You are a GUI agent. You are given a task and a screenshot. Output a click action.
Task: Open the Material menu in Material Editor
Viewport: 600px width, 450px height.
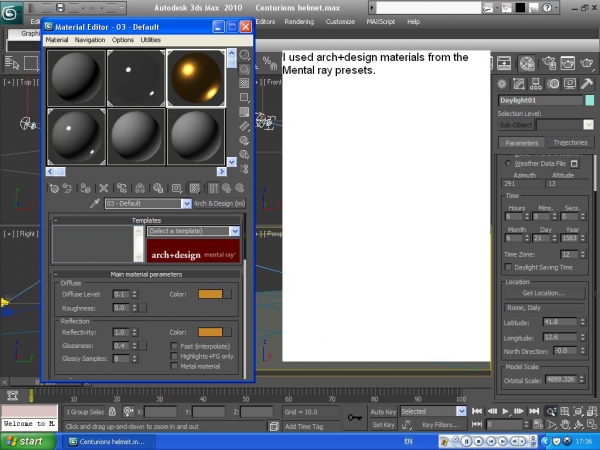click(57, 40)
